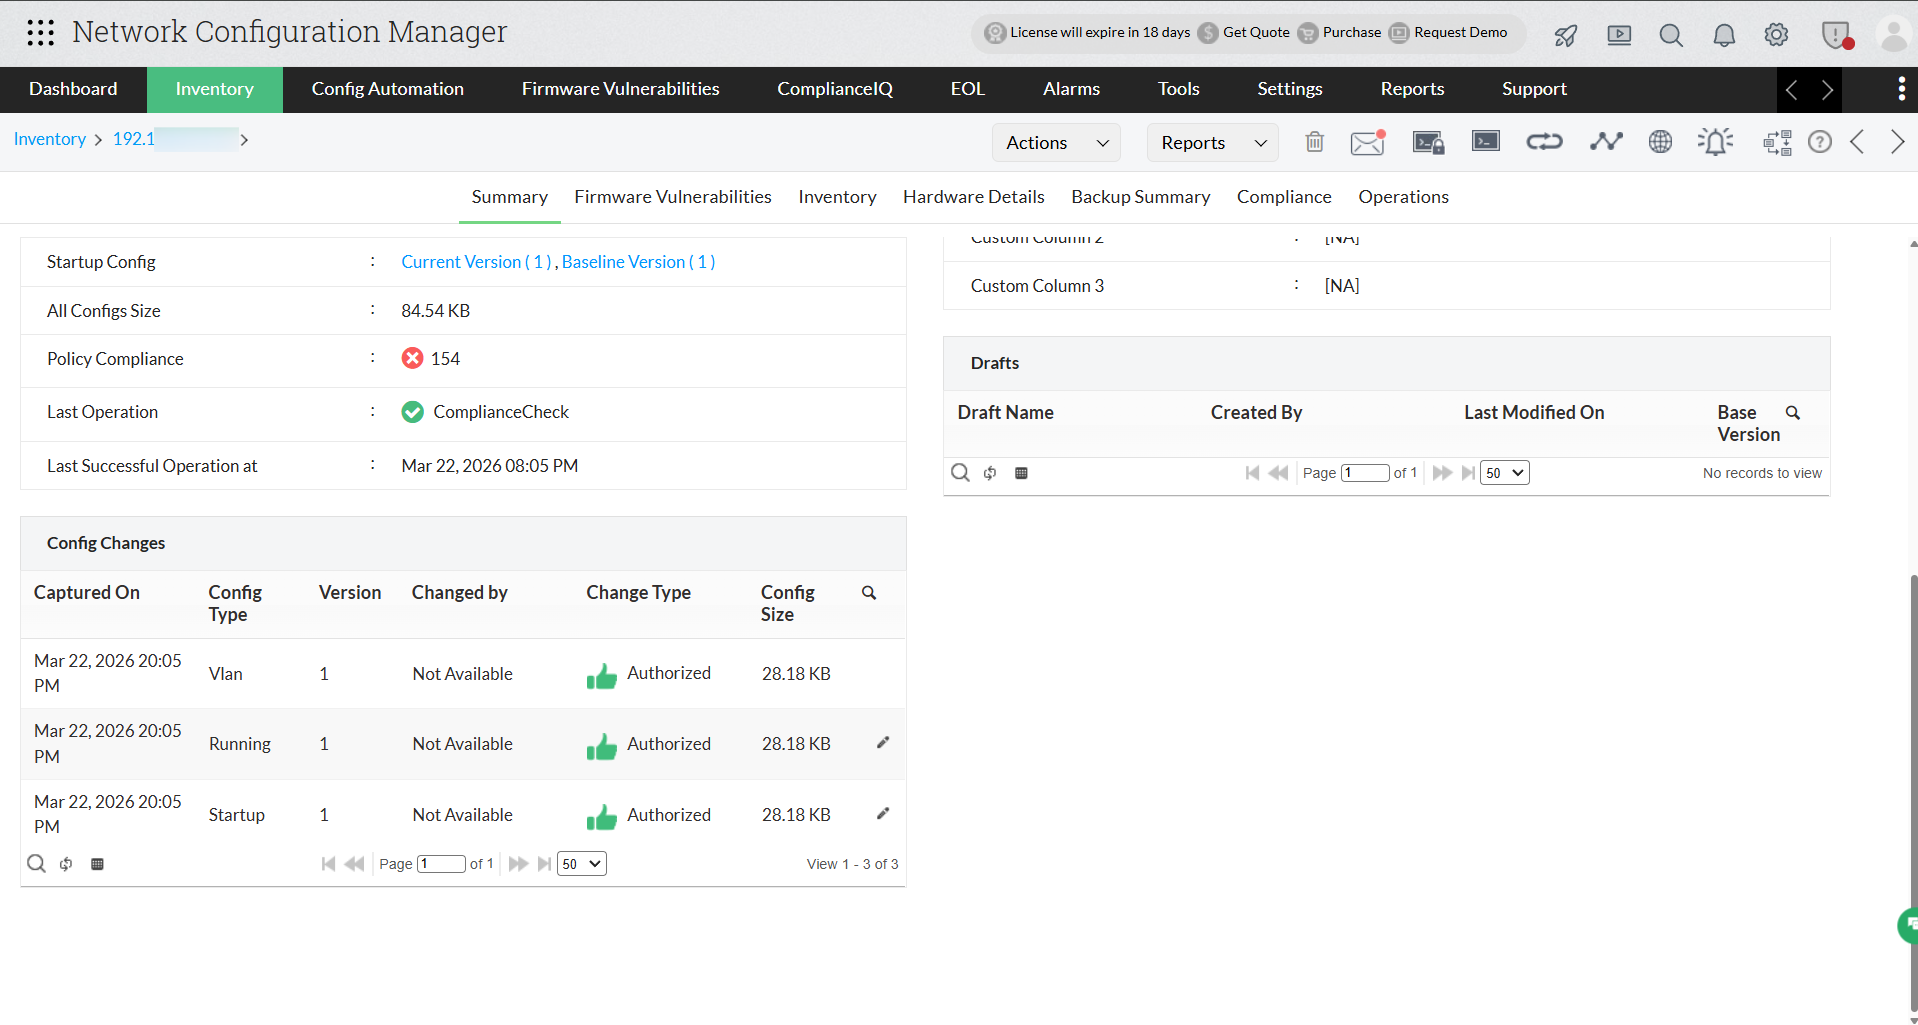This screenshot has height=1025, width=1918.
Task: Delete this device using the trash icon
Action: point(1314,142)
